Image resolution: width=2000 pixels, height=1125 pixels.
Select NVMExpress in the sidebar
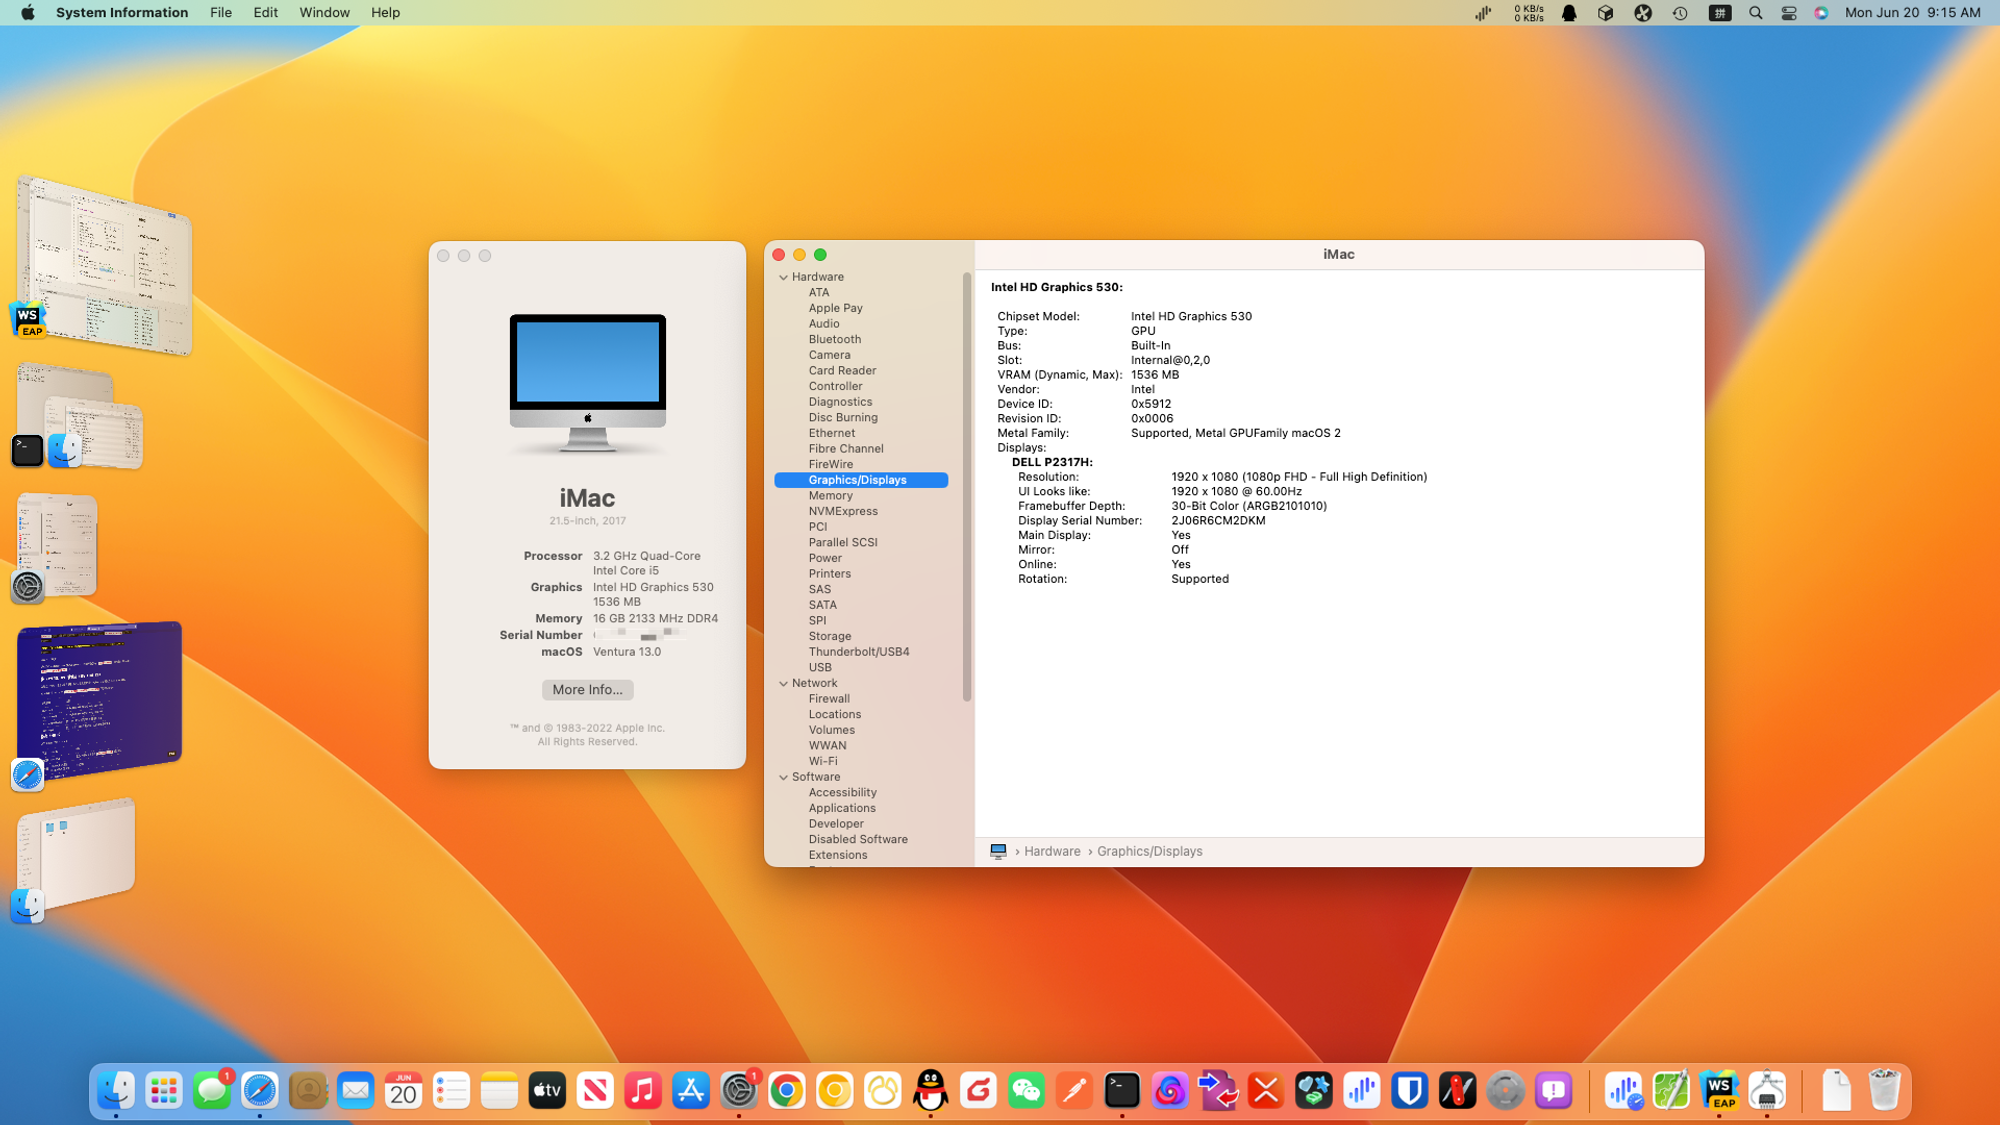(843, 511)
